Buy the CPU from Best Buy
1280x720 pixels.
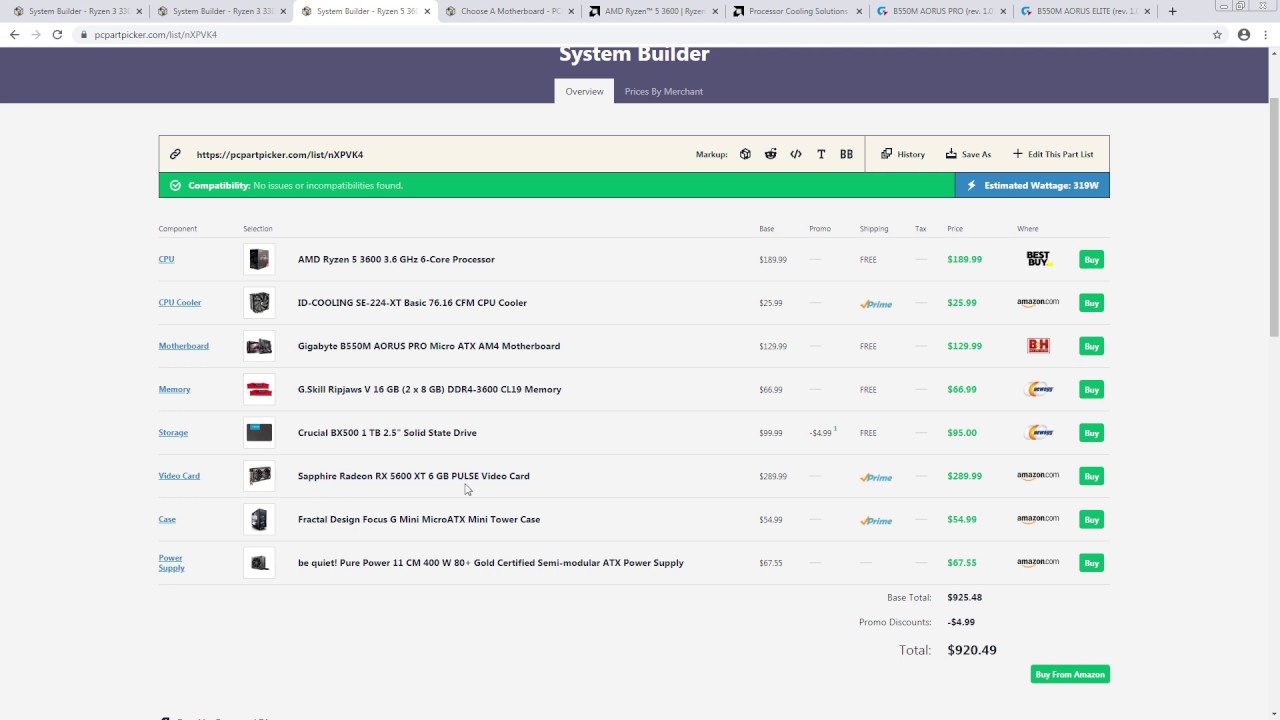point(1091,260)
